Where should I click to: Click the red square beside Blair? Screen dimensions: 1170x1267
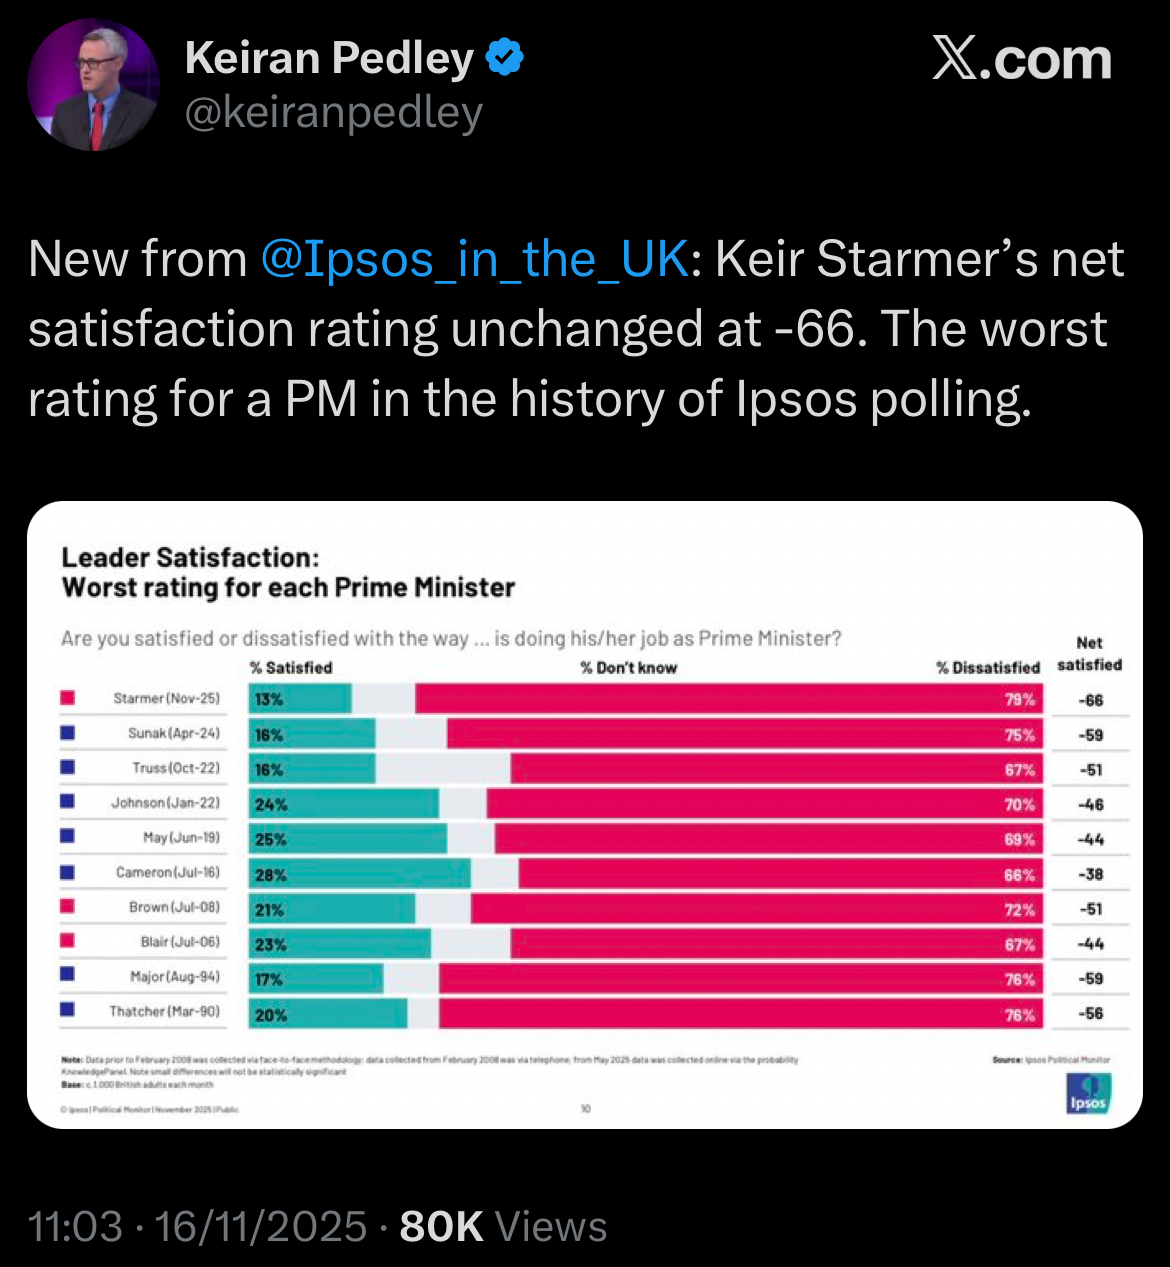pos(68,941)
